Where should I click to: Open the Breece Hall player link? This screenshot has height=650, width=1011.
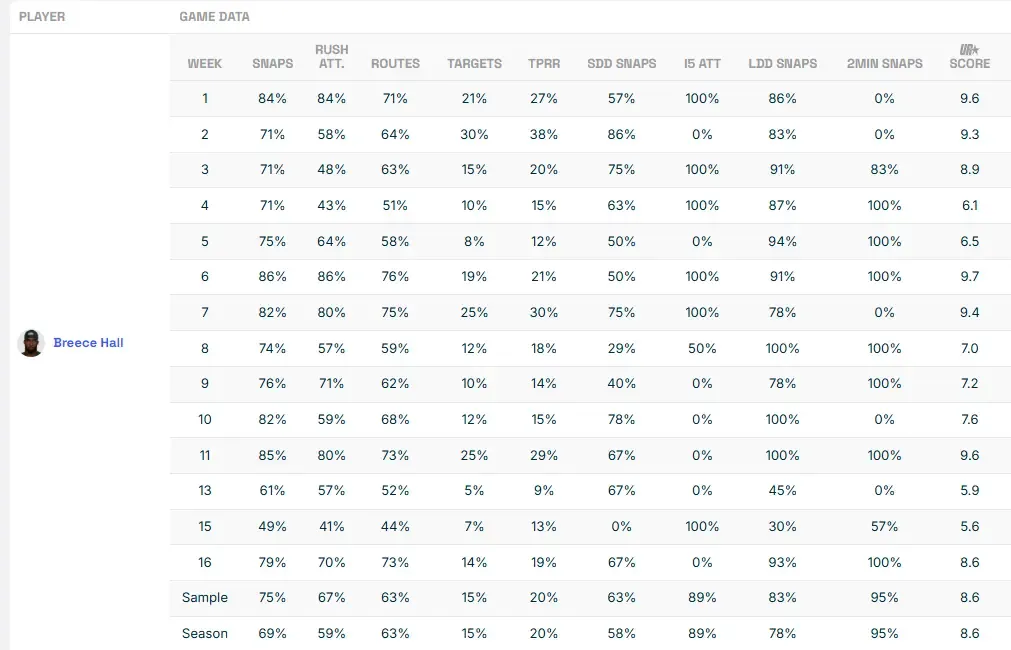[x=88, y=343]
